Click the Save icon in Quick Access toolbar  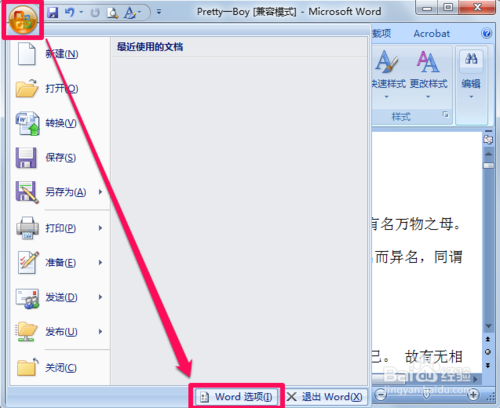52,13
